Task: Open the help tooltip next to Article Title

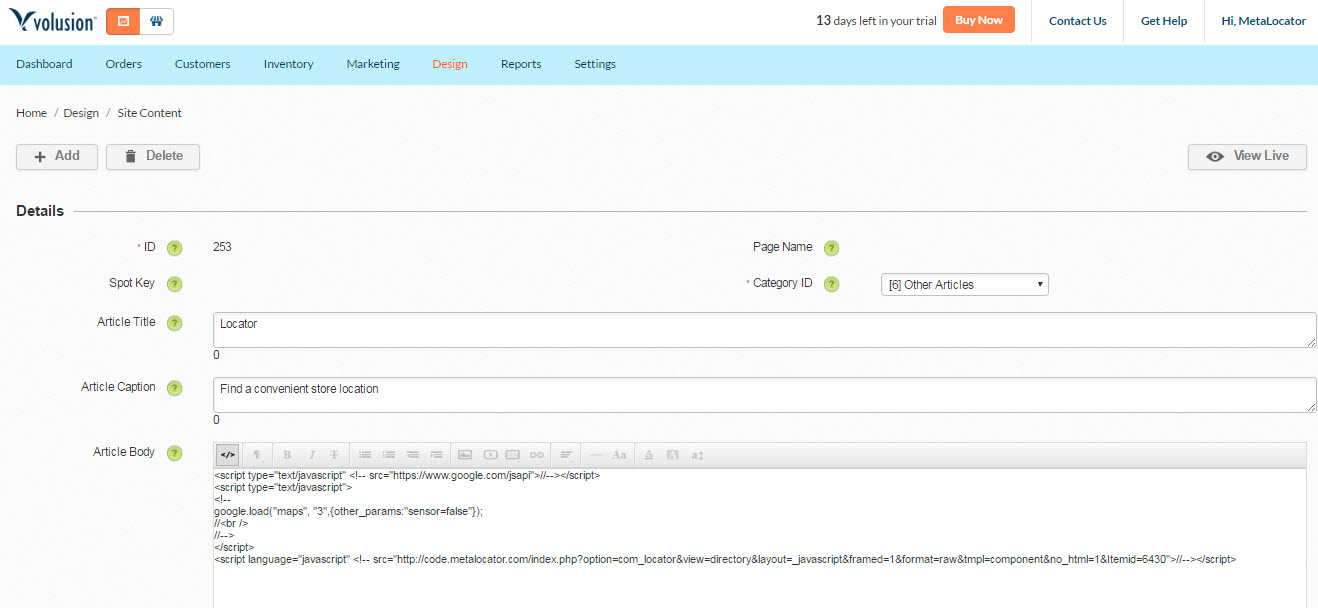Action: point(175,323)
